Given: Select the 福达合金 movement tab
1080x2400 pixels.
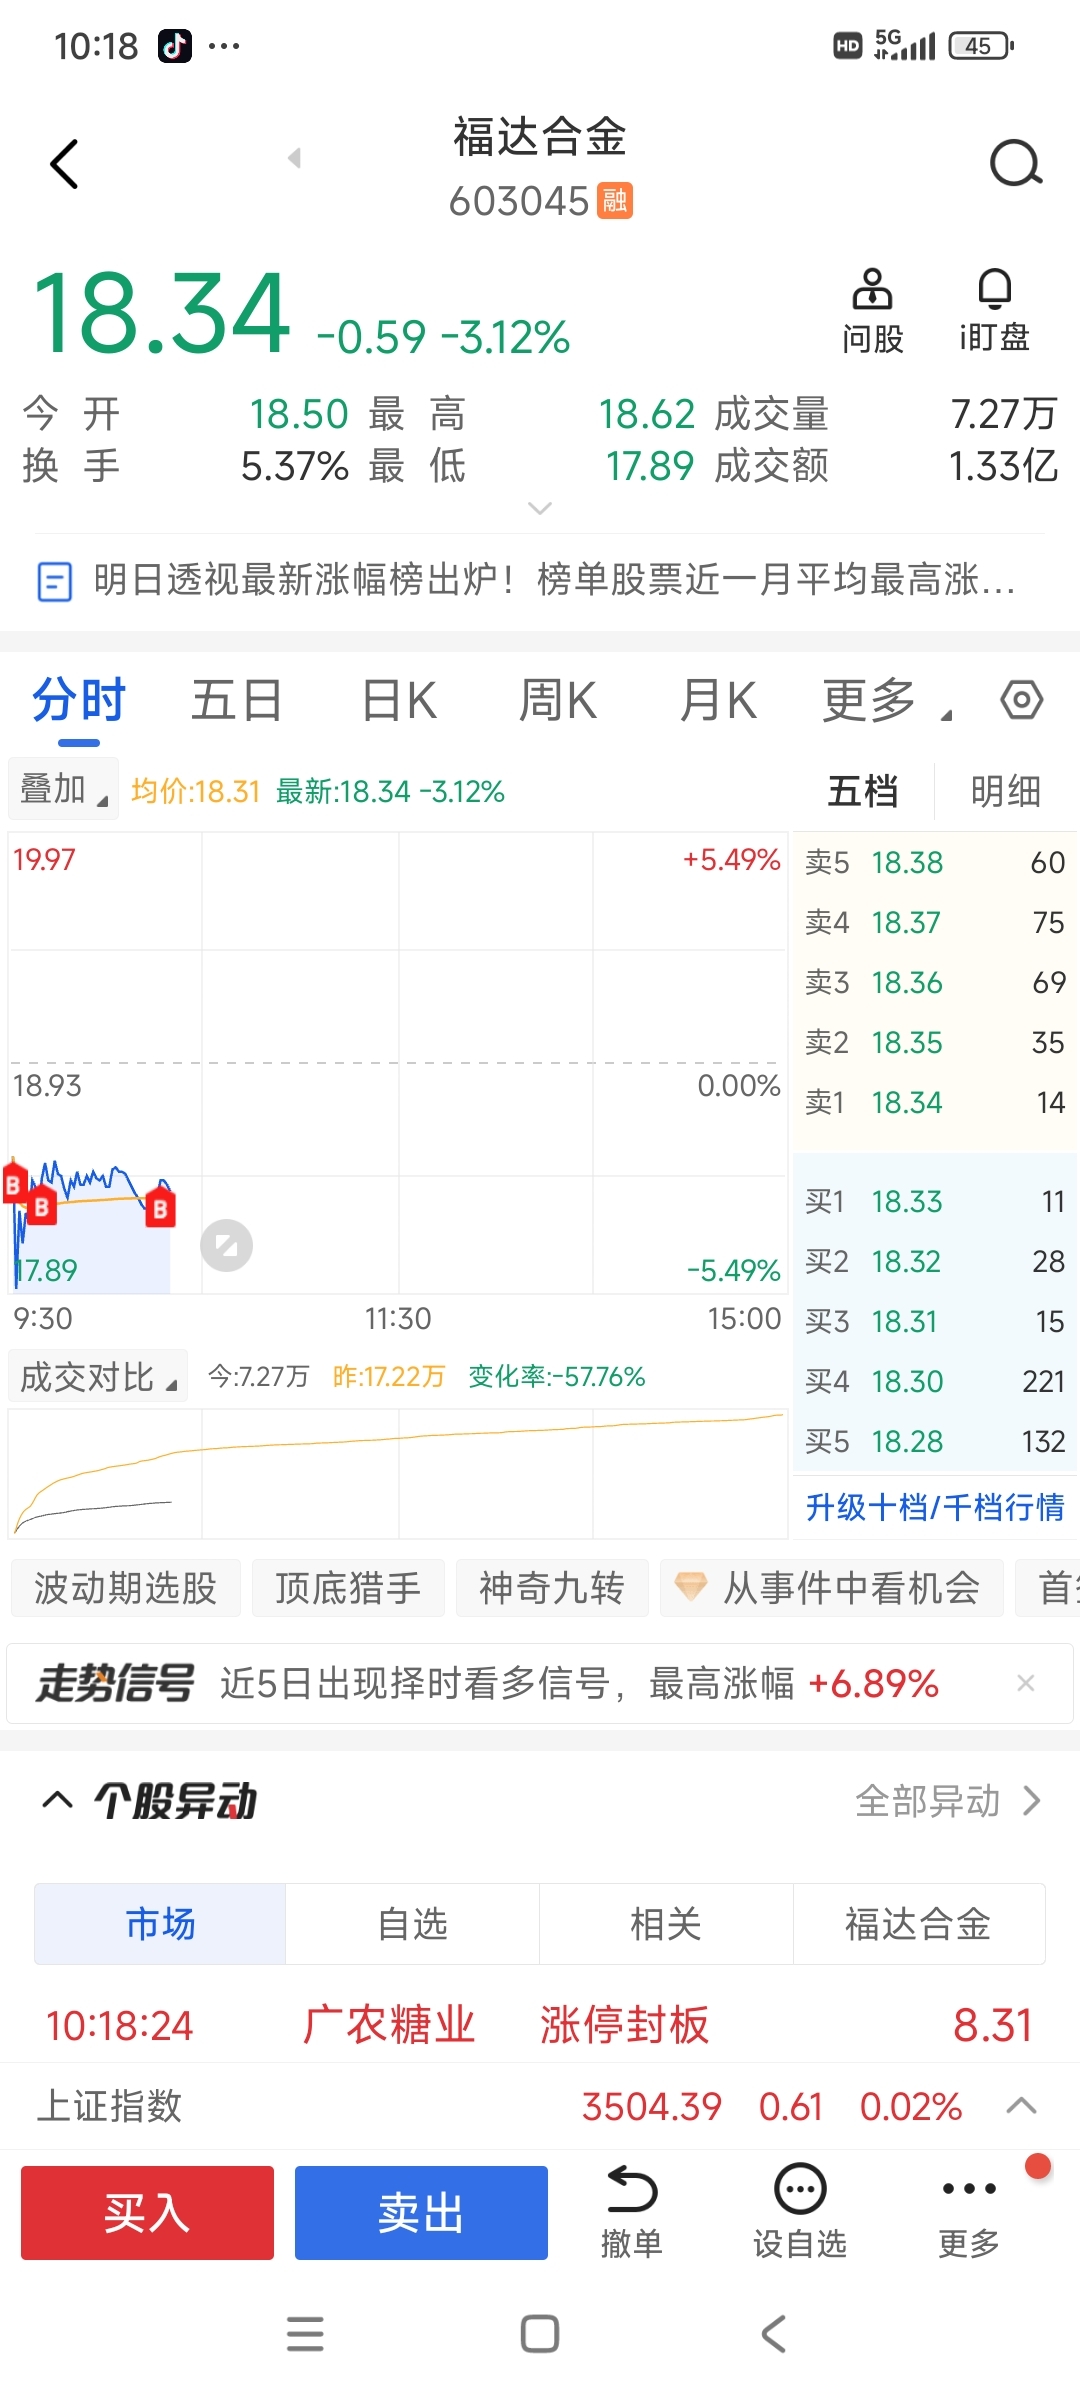Looking at the screenshot, I should click(918, 1924).
